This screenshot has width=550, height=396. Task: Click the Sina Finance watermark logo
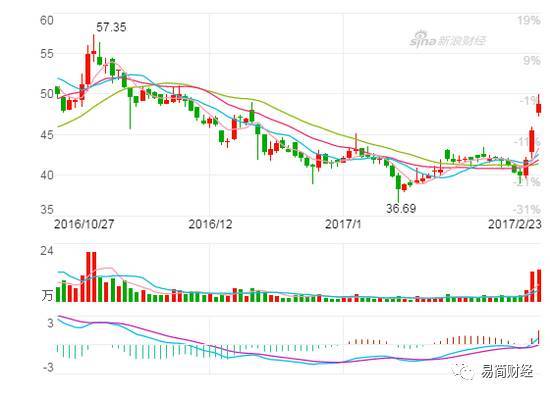coord(448,40)
